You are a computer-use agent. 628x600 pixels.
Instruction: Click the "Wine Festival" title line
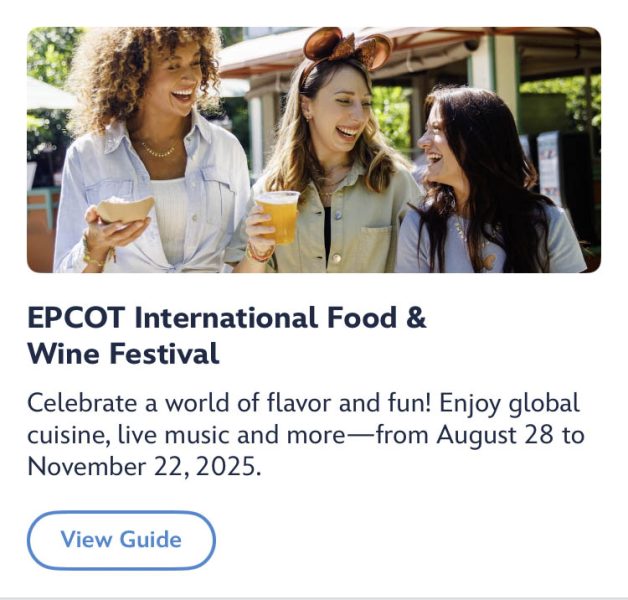(x=123, y=354)
